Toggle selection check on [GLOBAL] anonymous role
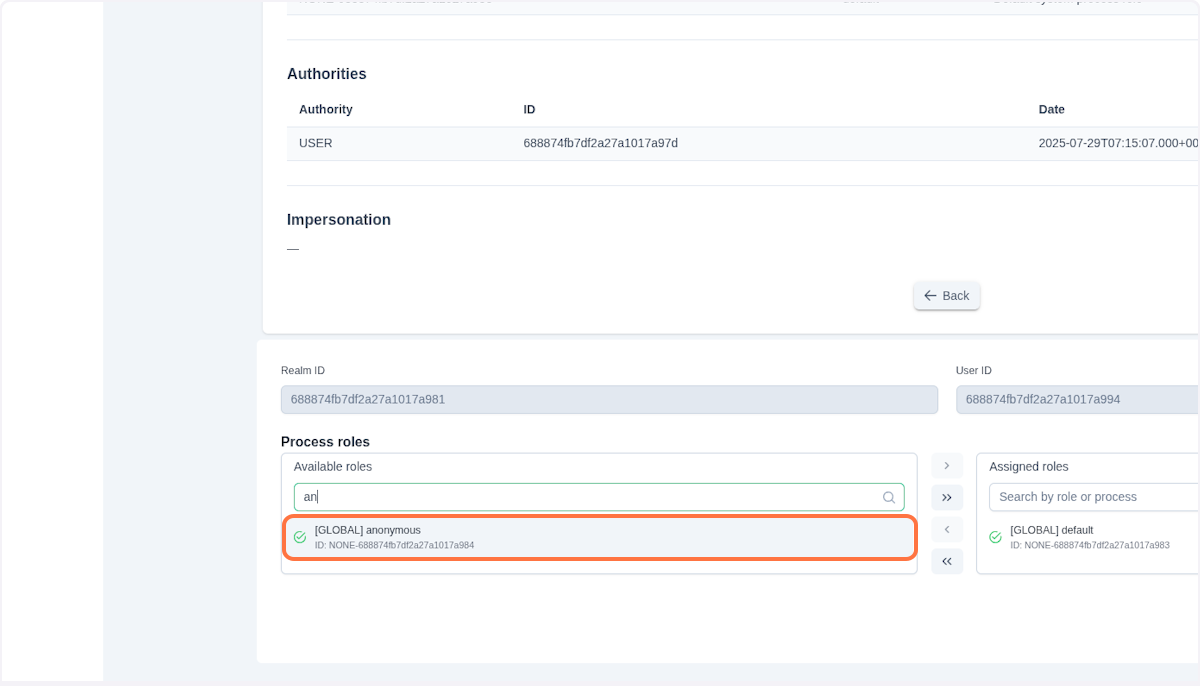Image resolution: width=1200 pixels, height=686 pixels. (300, 537)
